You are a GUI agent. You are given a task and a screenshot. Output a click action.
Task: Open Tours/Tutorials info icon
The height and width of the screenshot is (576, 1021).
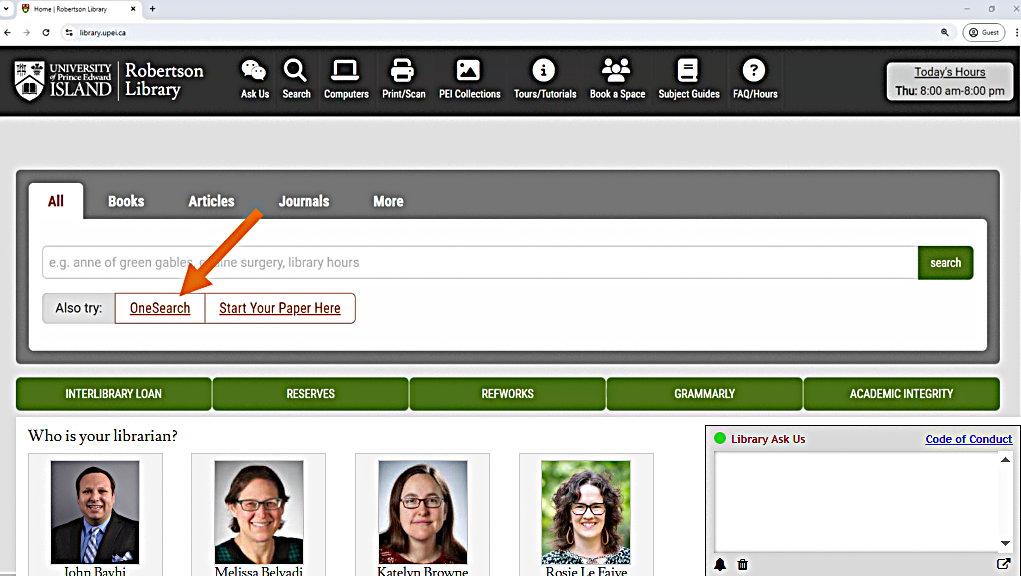point(544,70)
